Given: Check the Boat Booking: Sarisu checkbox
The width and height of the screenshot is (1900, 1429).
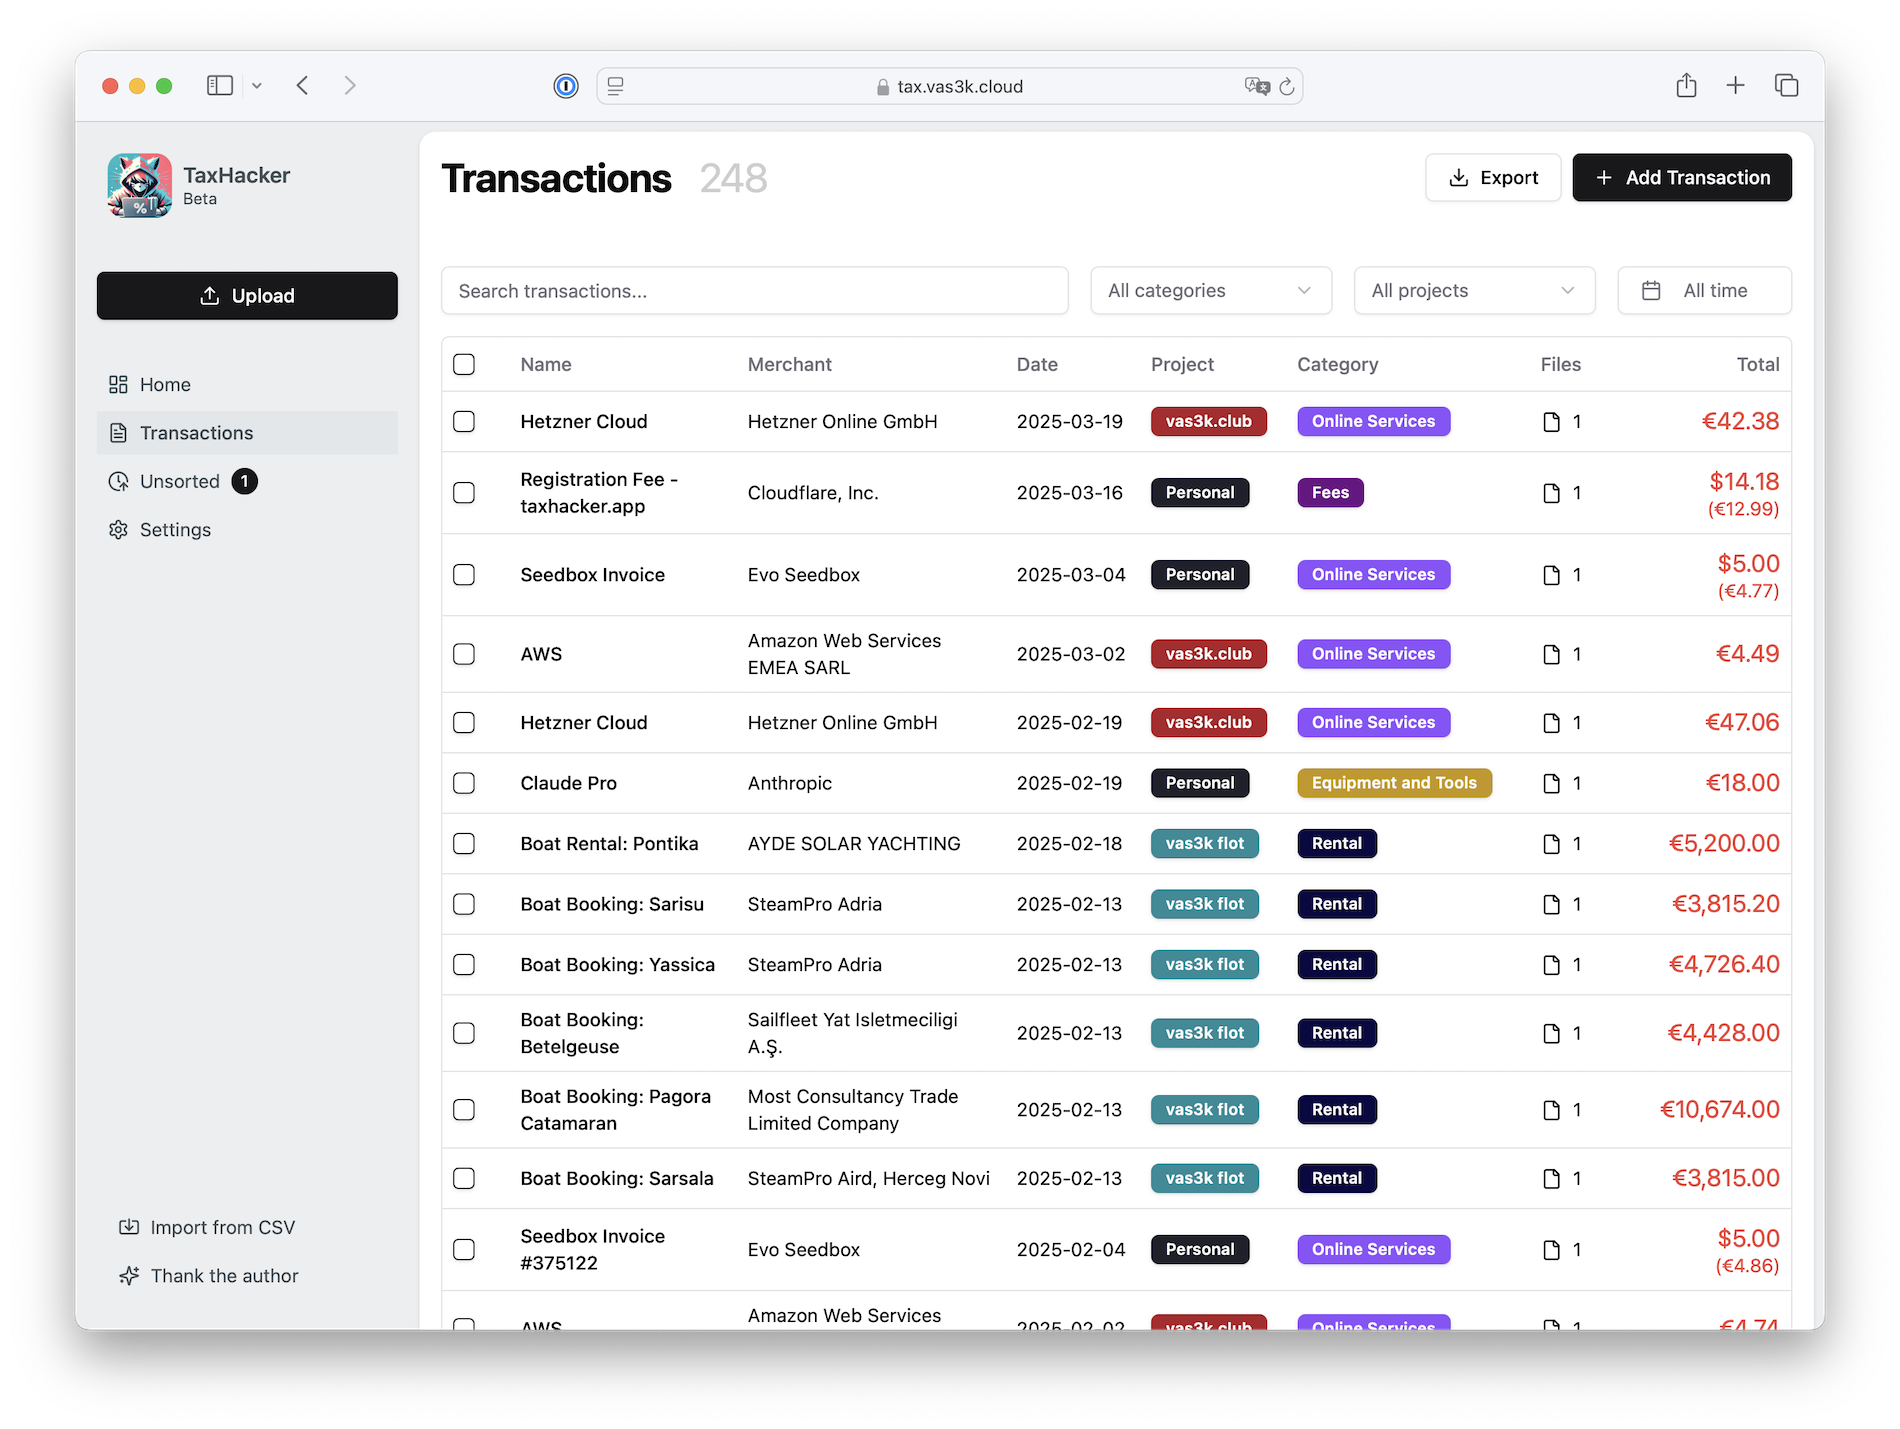Looking at the screenshot, I should click(x=464, y=904).
